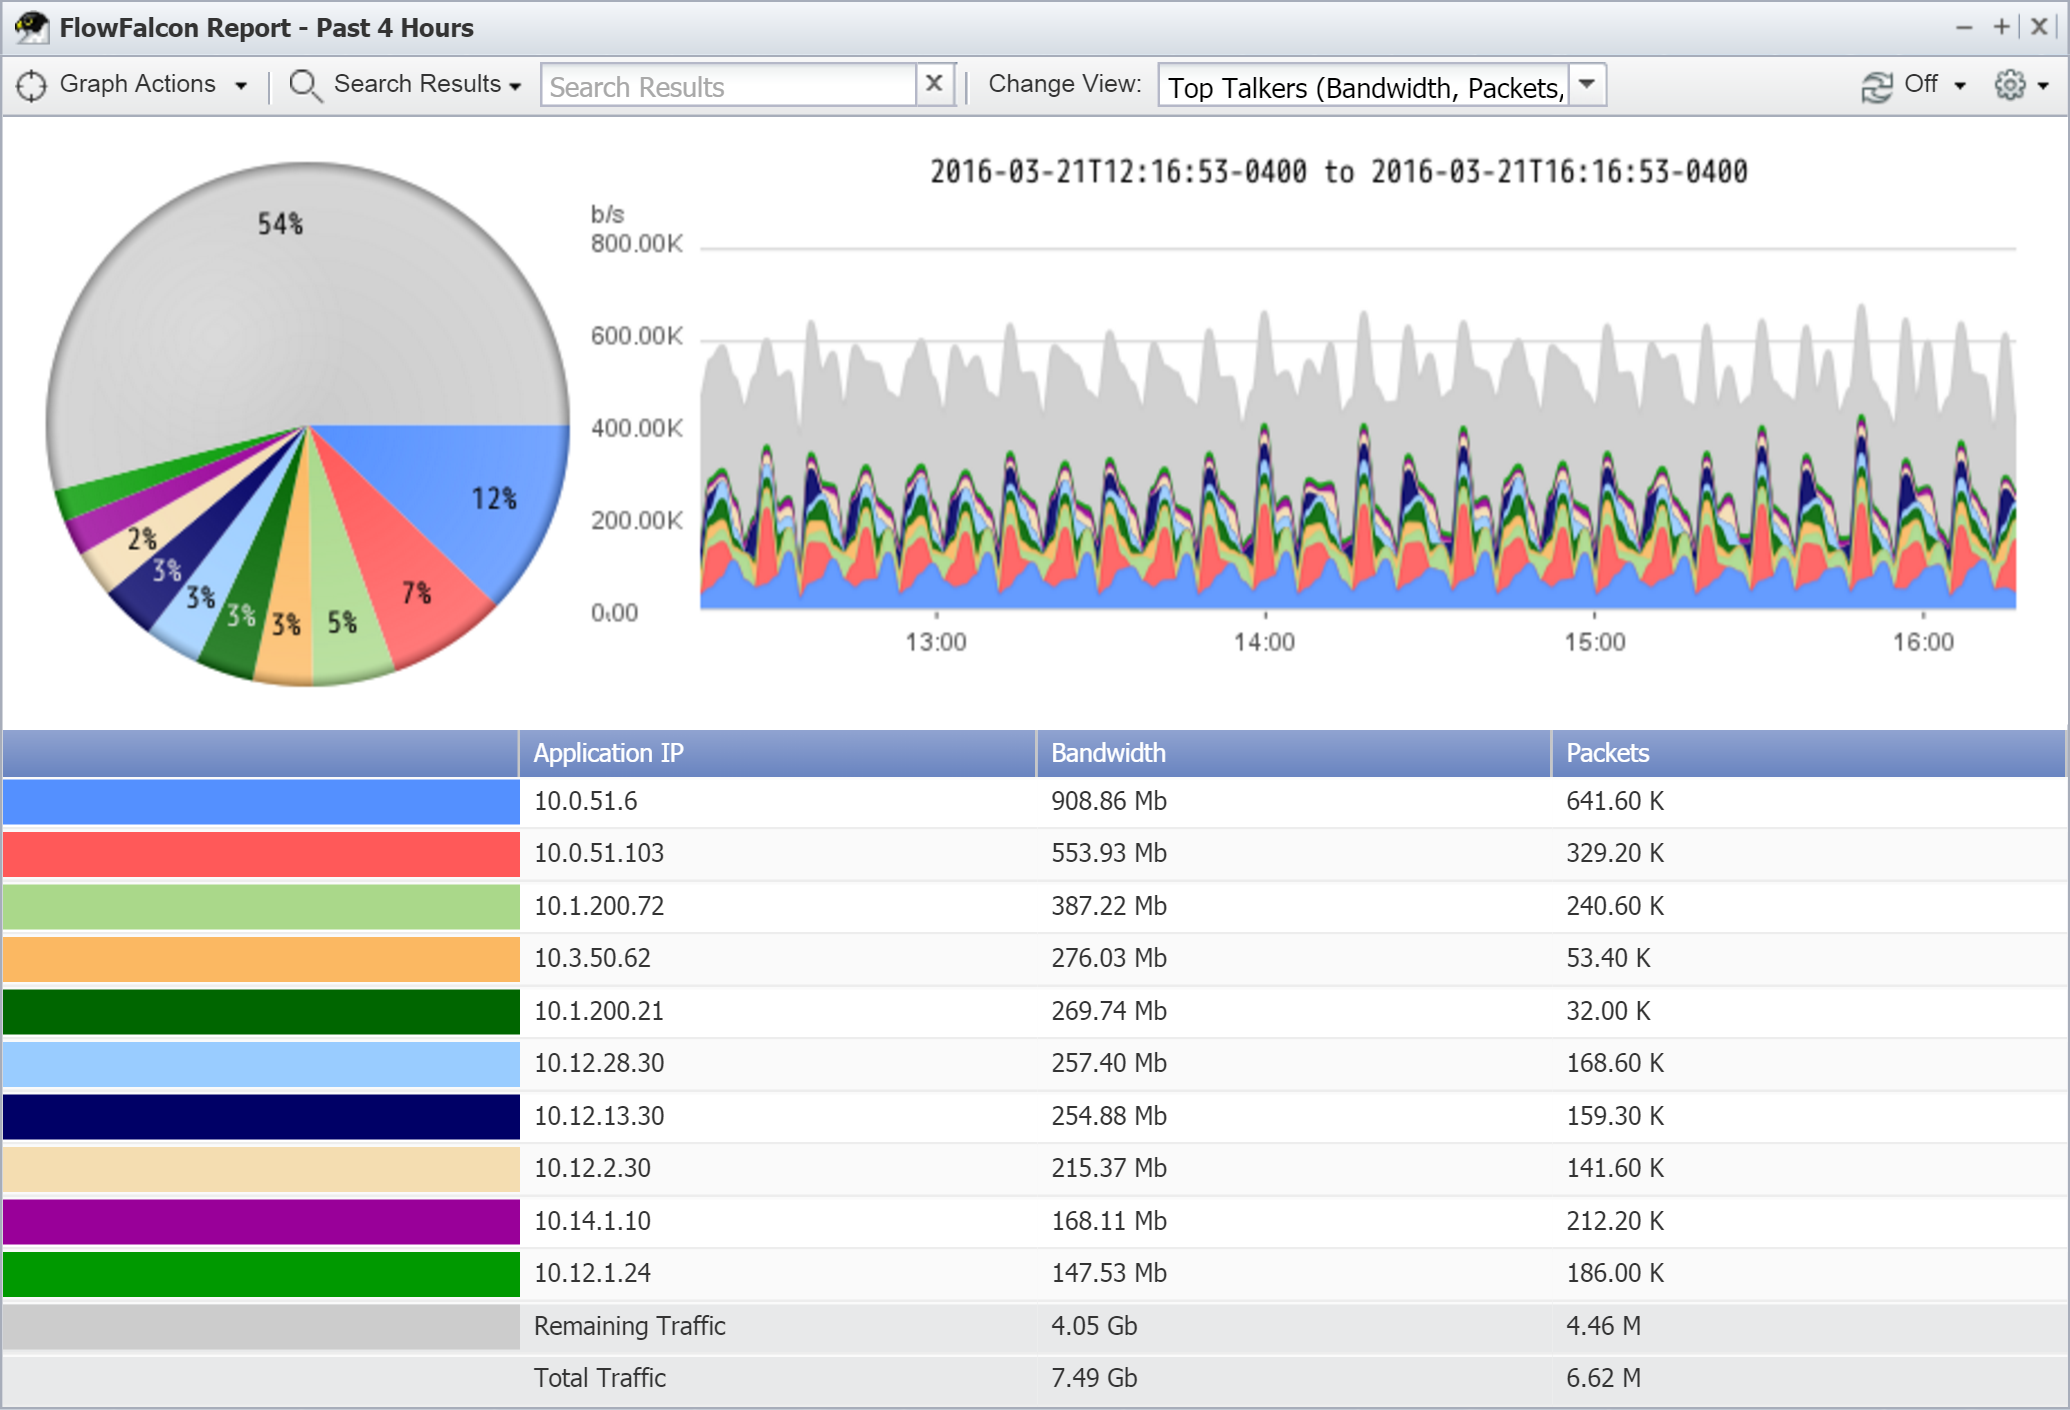The height and width of the screenshot is (1410, 2070).
Task: Click the light blue swatch for 10.12.28.30
Action: pos(261,1064)
